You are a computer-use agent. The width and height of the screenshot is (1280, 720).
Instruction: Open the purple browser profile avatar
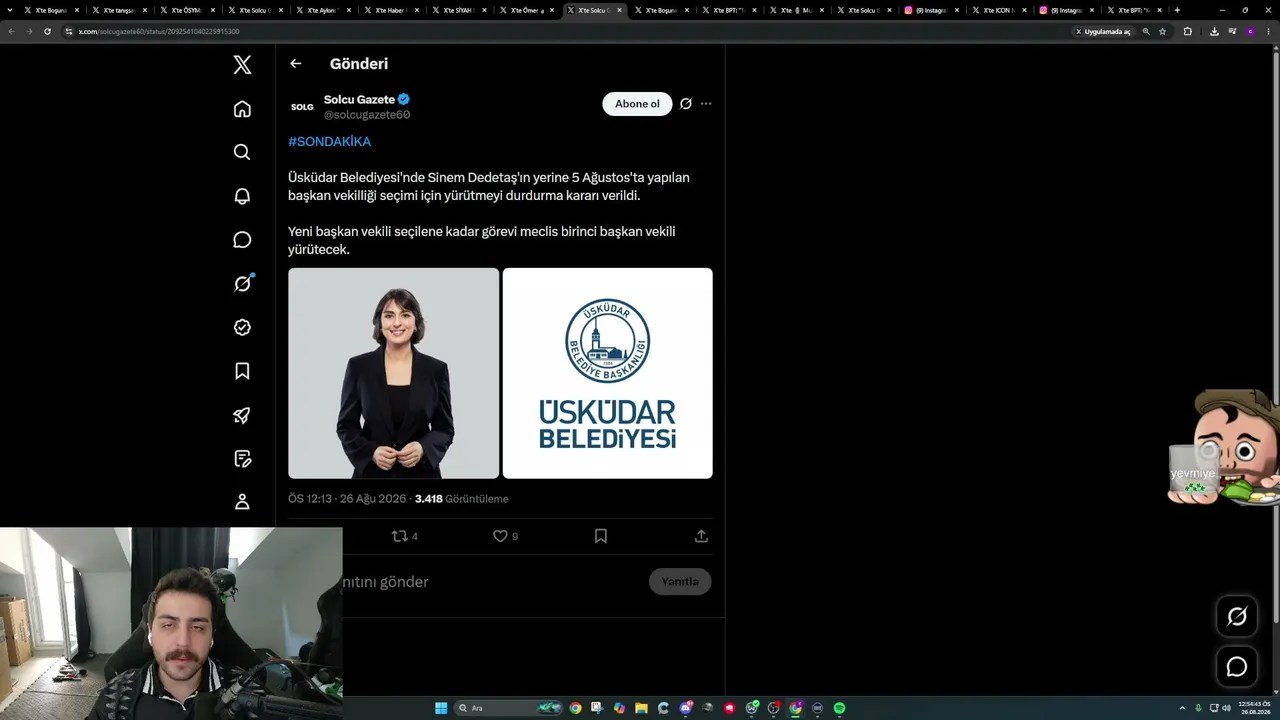pos(1250,31)
